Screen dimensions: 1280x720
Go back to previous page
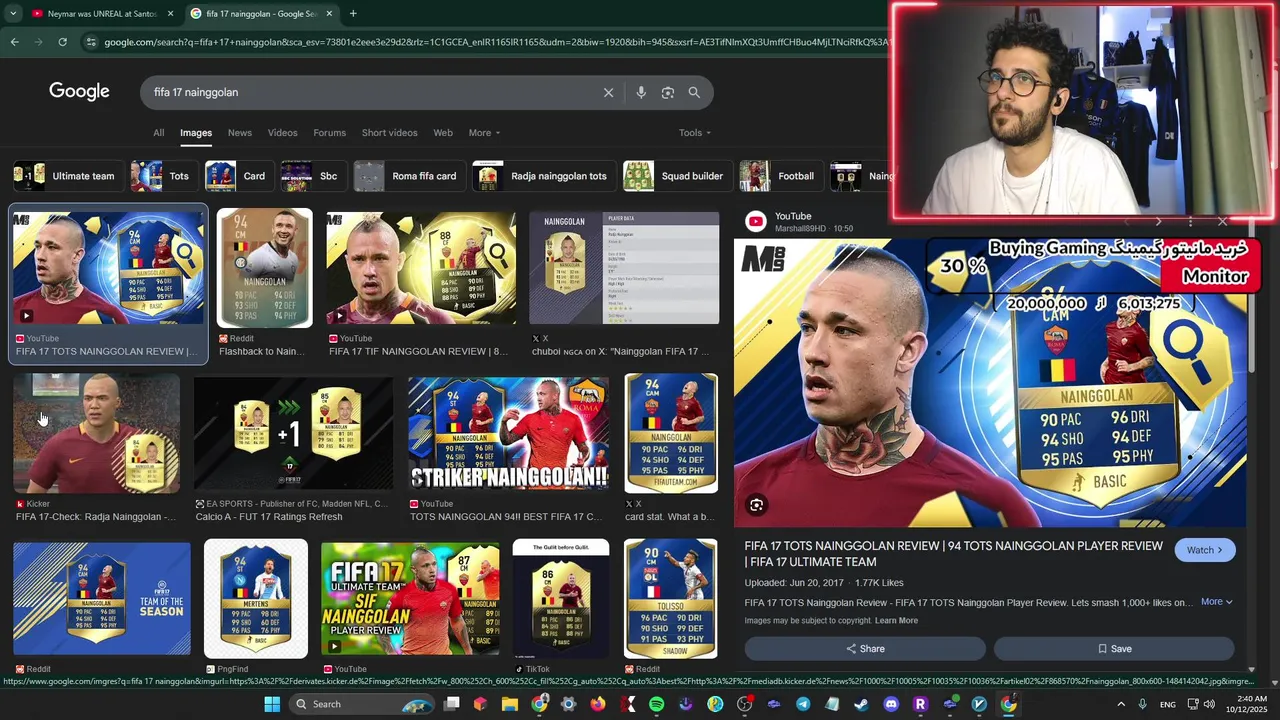14,42
